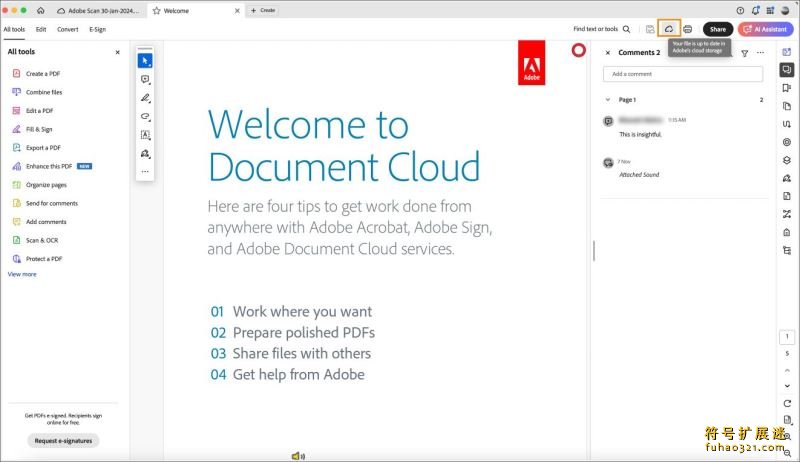Click the Share button

718,30
